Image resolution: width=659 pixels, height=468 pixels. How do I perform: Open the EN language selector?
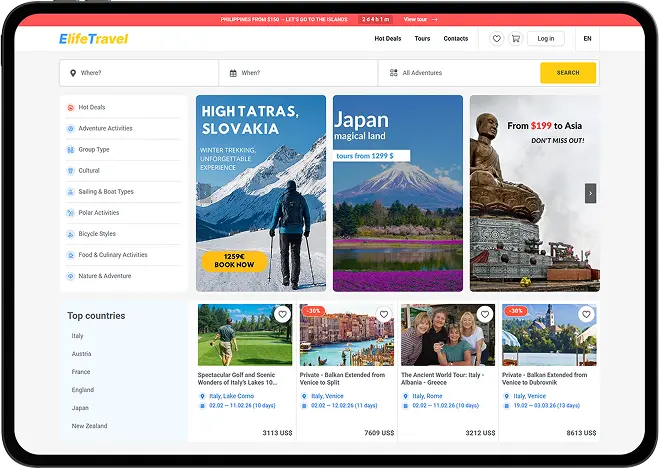tap(587, 39)
